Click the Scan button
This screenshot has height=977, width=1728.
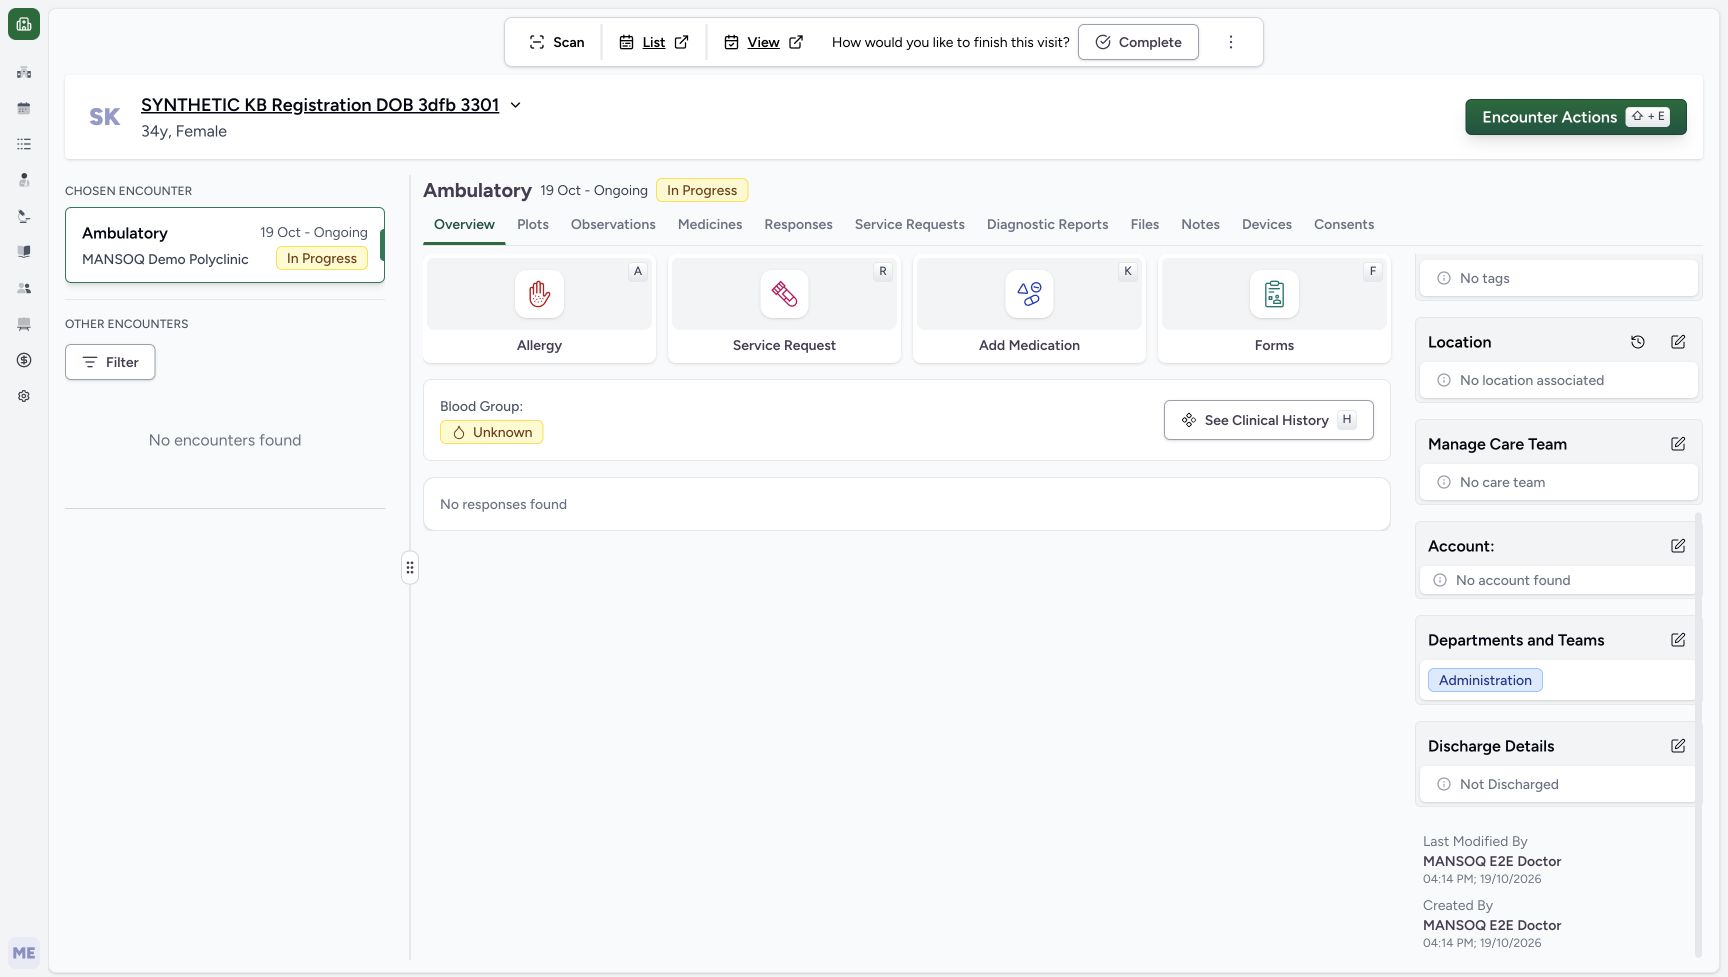pyautogui.click(x=557, y=42)
